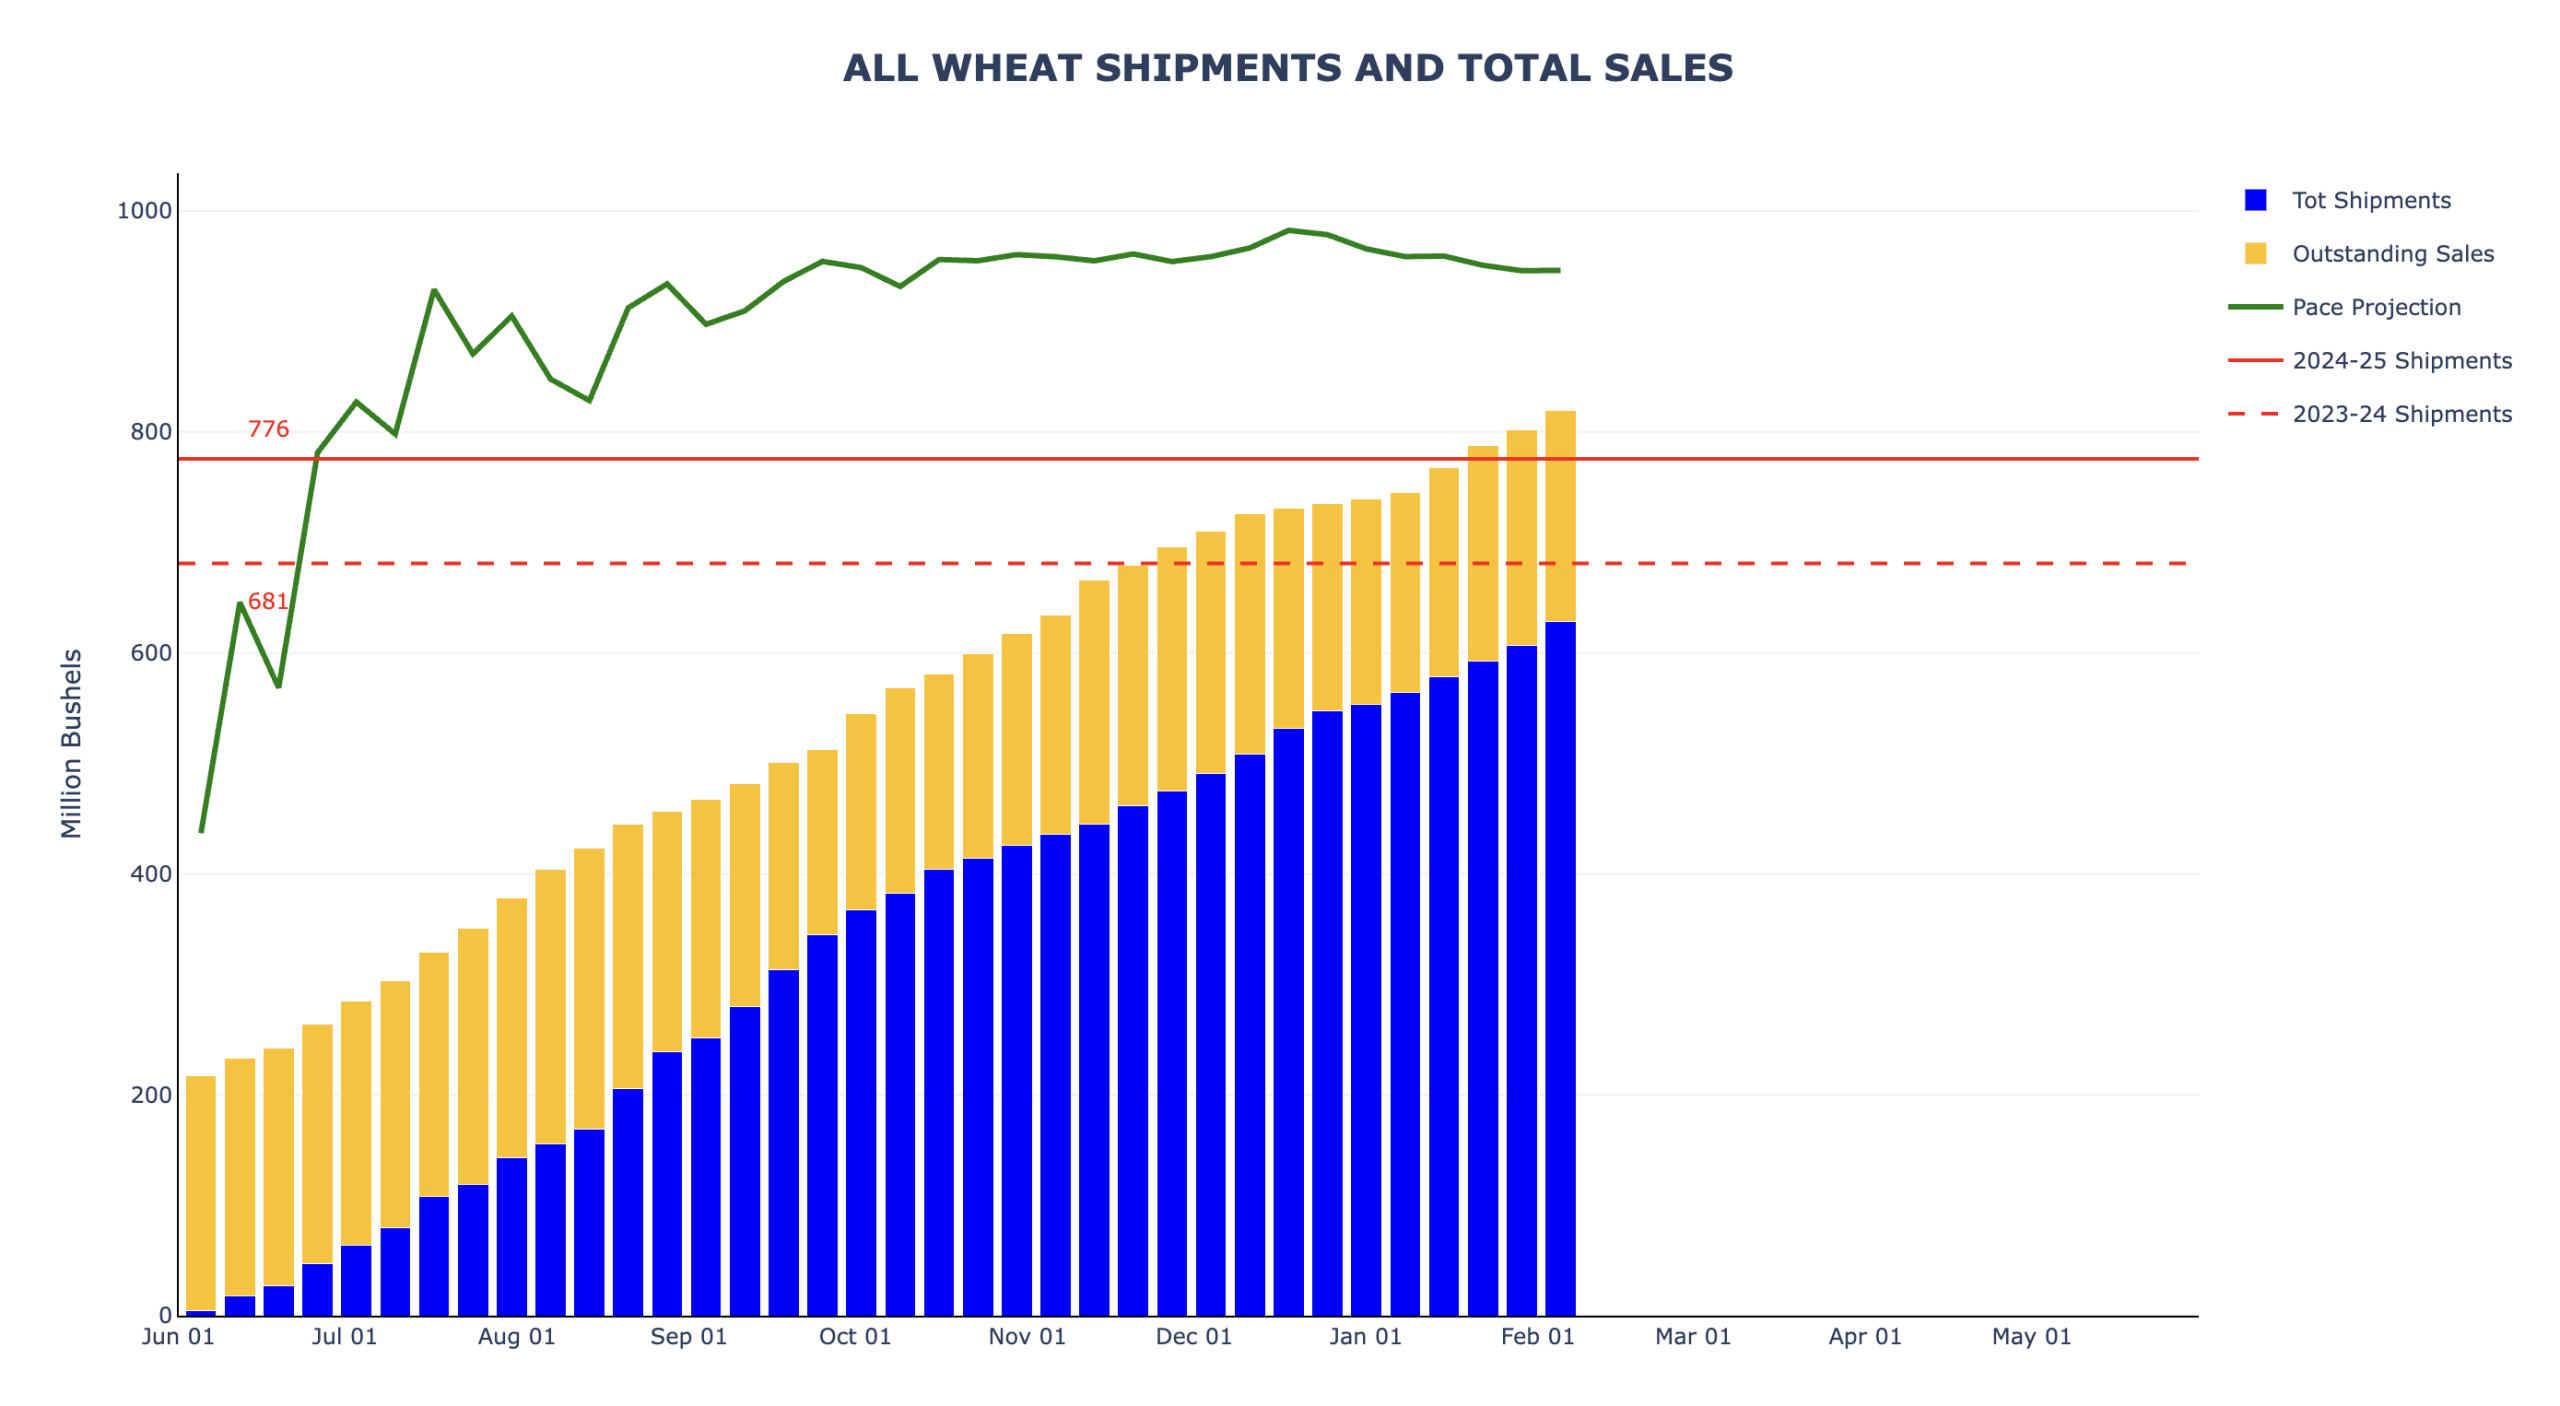Screen dimensions: 2560x1406
Task: Toggle the Tot Shipments legend label
Action: [2370, 200]
